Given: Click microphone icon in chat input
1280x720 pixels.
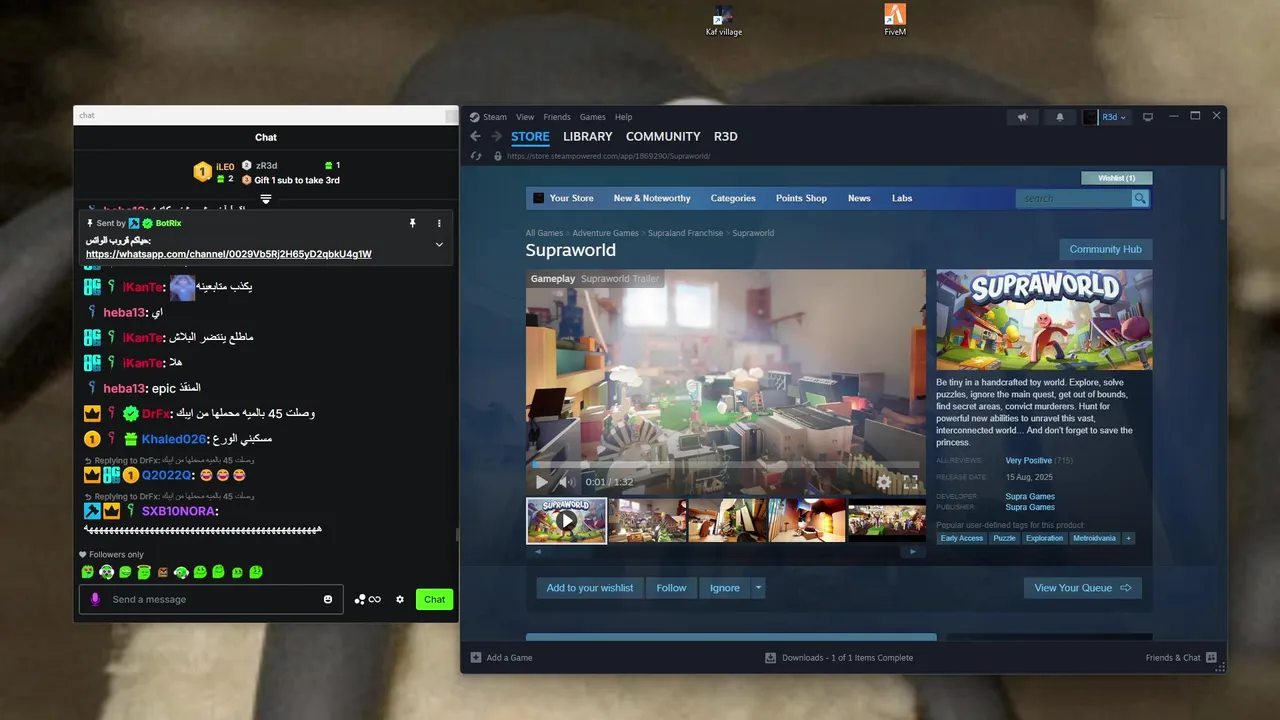Looking at the screenshot, I should [96, 599].
